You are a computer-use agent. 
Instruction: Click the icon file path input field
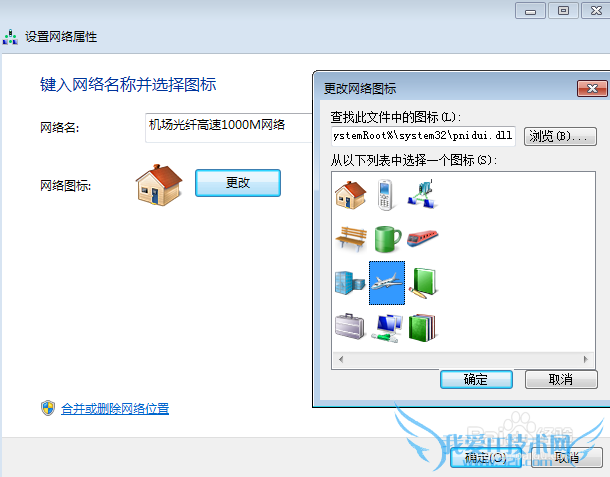coord(423,136)
